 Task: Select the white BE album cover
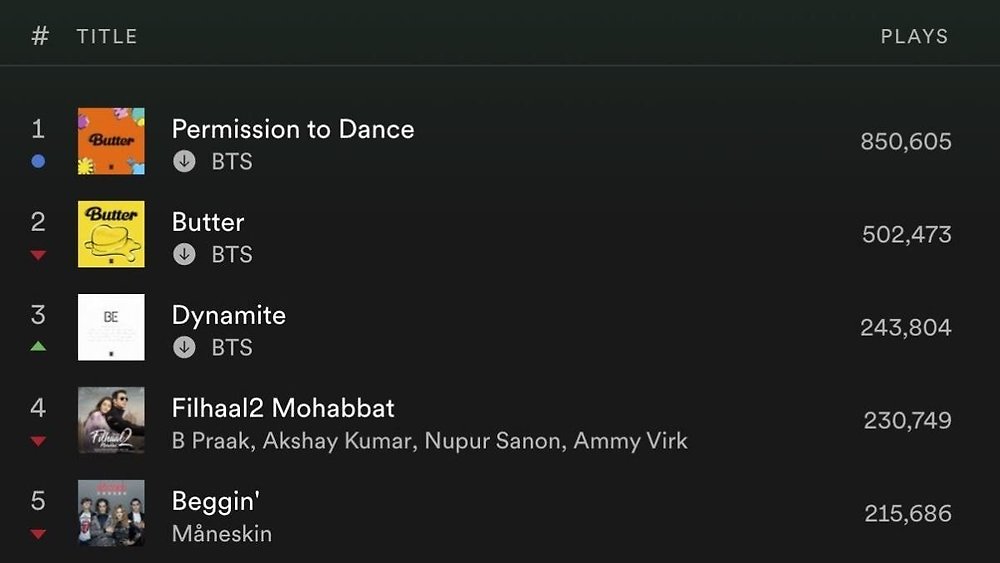pyautogui.click(x=111, y=327)
